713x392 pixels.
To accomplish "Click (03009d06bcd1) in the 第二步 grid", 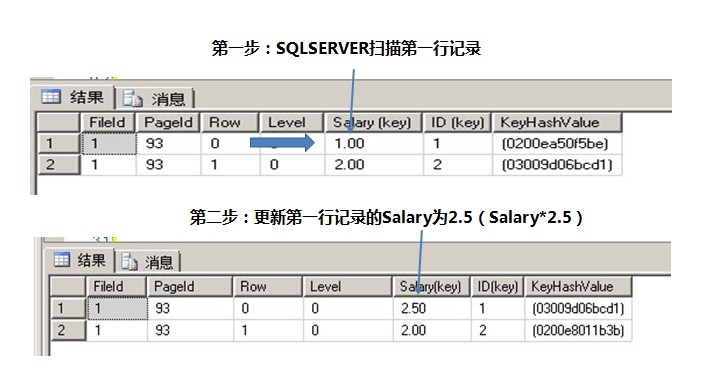I will [x=578, y=308].
